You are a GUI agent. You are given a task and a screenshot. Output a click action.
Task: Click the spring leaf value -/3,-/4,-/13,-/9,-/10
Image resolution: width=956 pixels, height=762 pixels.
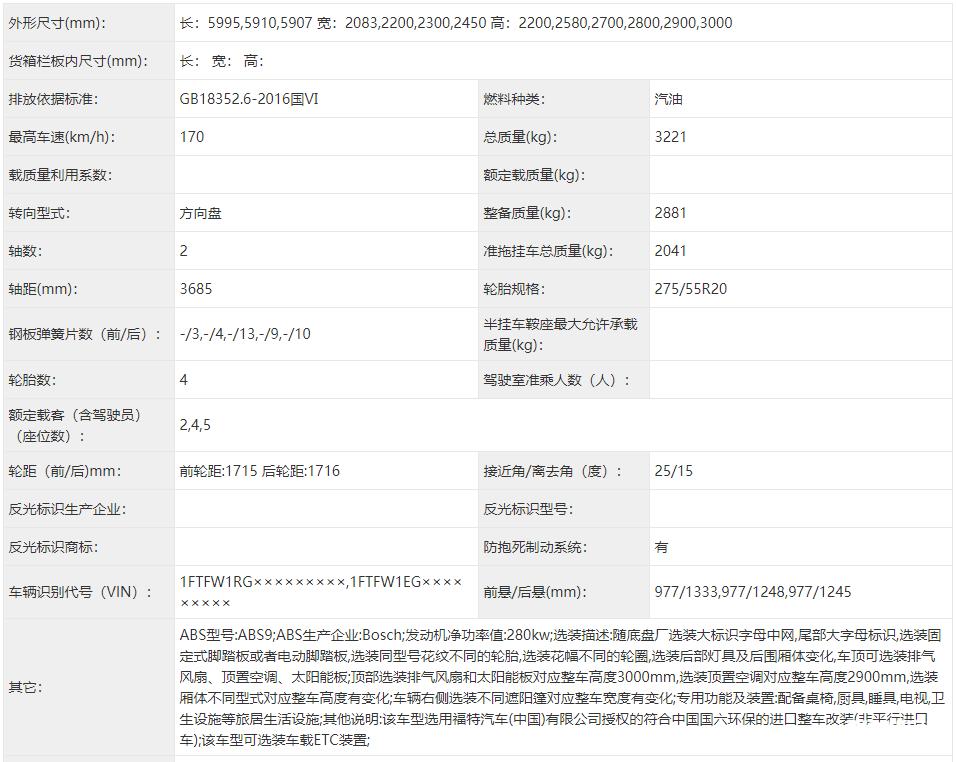[245, 333]
